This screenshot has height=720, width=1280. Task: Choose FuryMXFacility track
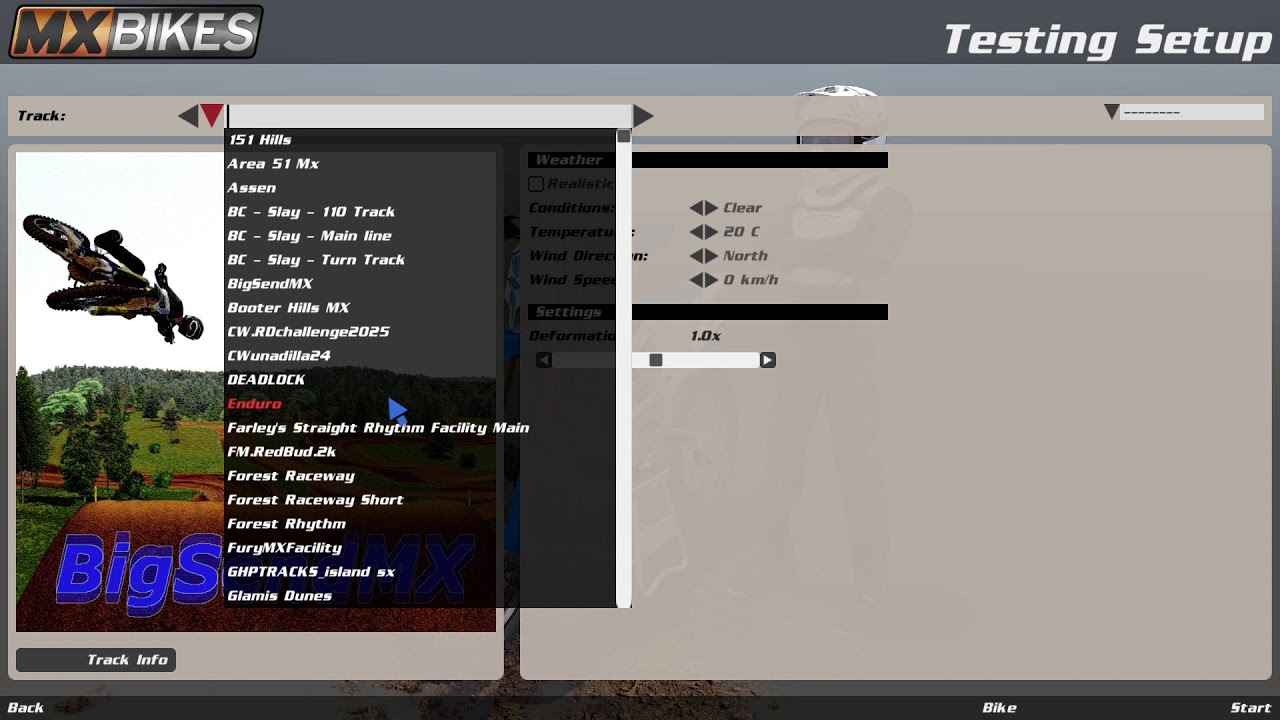[284, 548]
